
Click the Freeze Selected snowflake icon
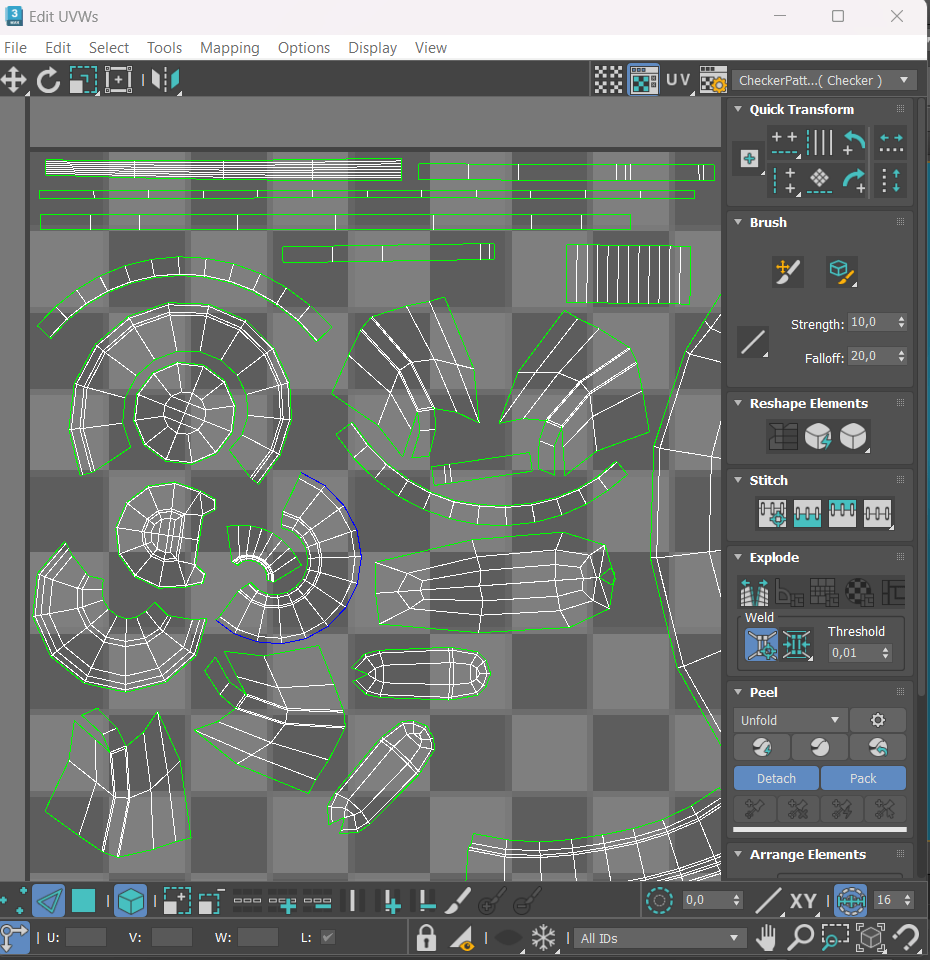pos(543,938)
